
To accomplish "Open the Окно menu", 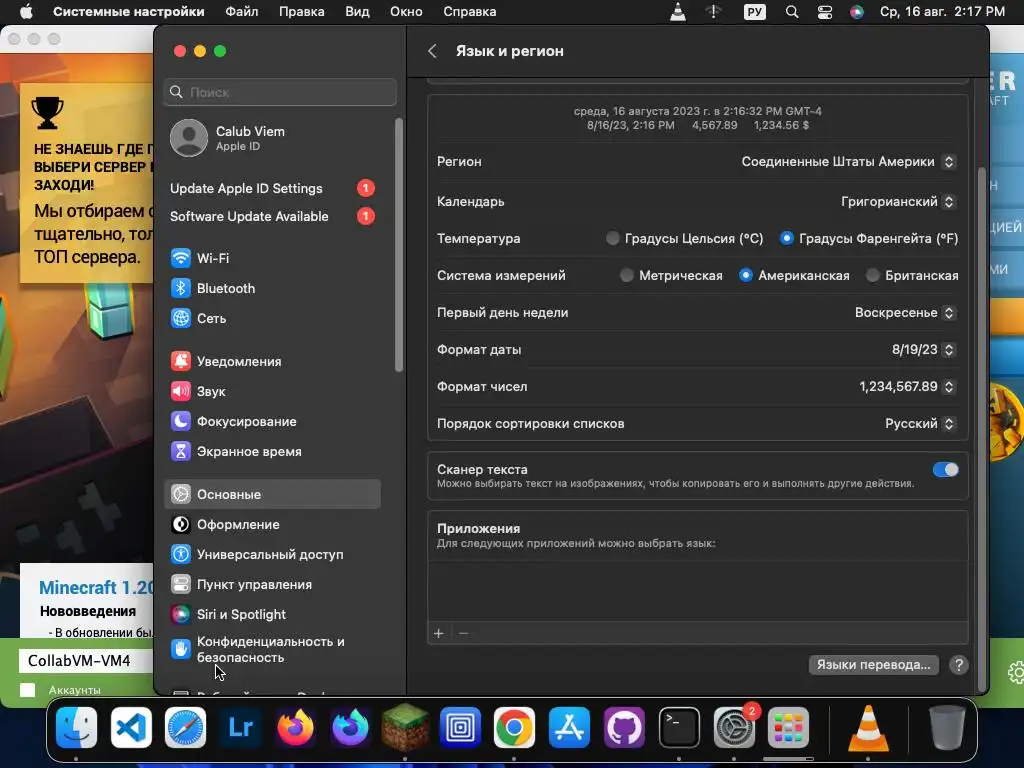I will pos(406,12).
